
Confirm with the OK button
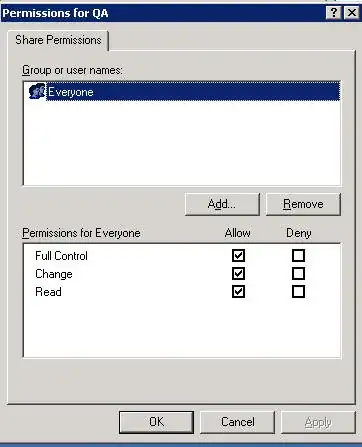tap(156, 422)
